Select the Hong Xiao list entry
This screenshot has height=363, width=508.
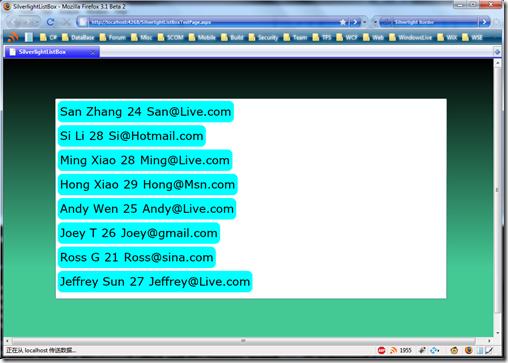click(148, 184)
